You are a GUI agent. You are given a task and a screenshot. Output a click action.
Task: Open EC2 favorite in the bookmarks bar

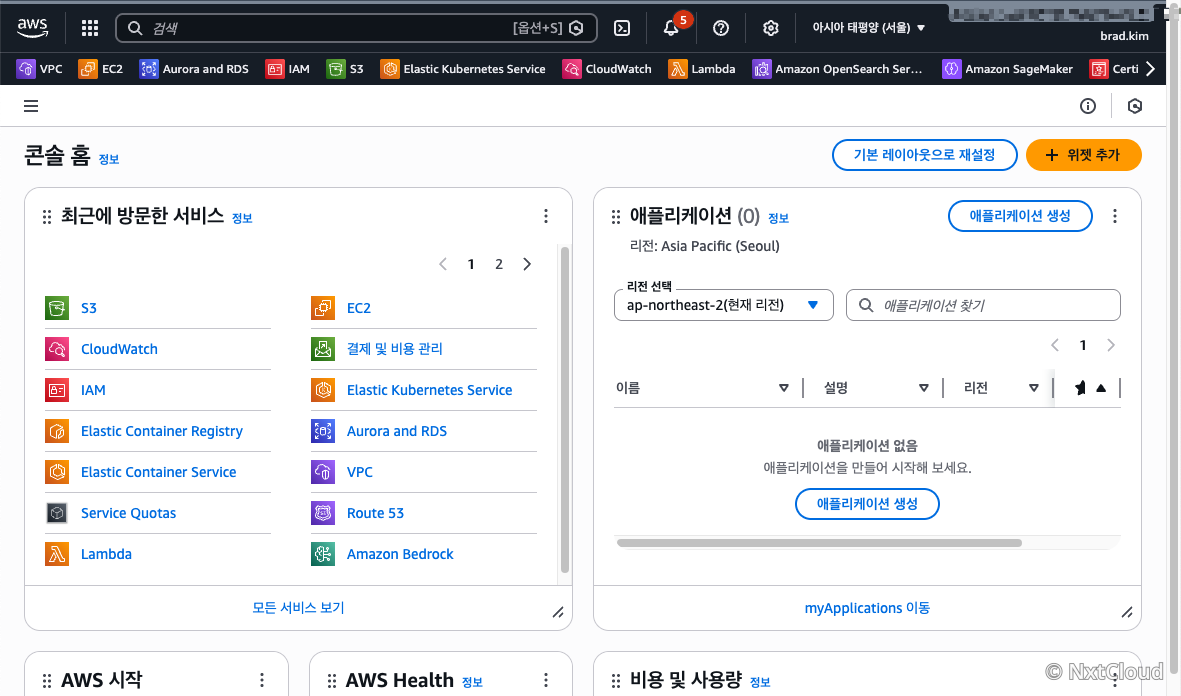pyautogui.click(x=101, y=69)
